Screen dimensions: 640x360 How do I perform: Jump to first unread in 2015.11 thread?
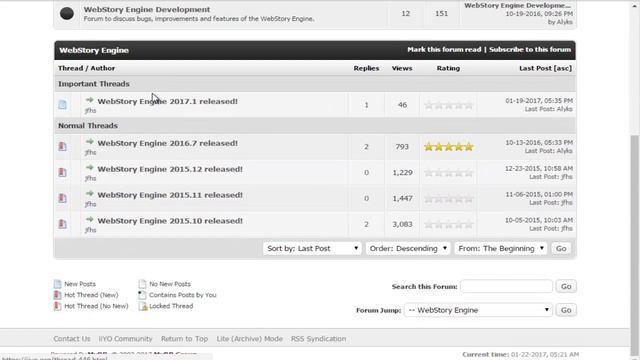[89, 193]
